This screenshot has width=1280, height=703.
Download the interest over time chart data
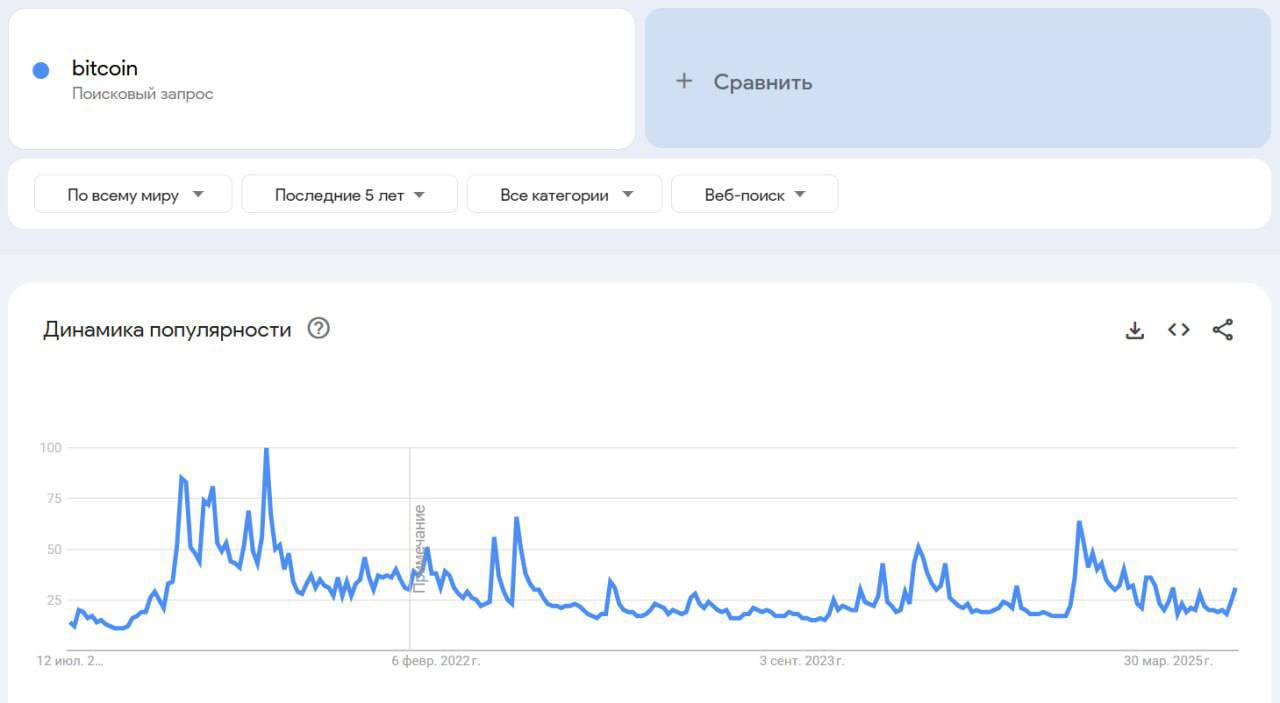coord(1134,330)
